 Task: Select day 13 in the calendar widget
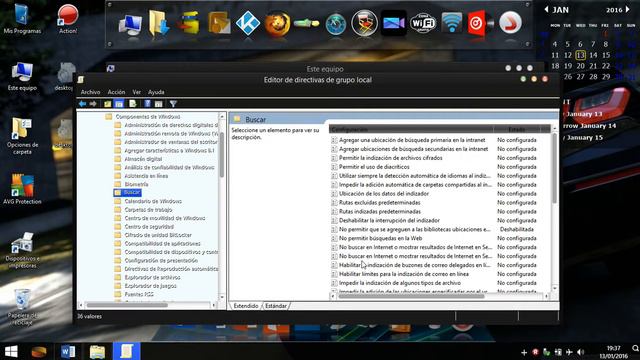tap(580, 55)
